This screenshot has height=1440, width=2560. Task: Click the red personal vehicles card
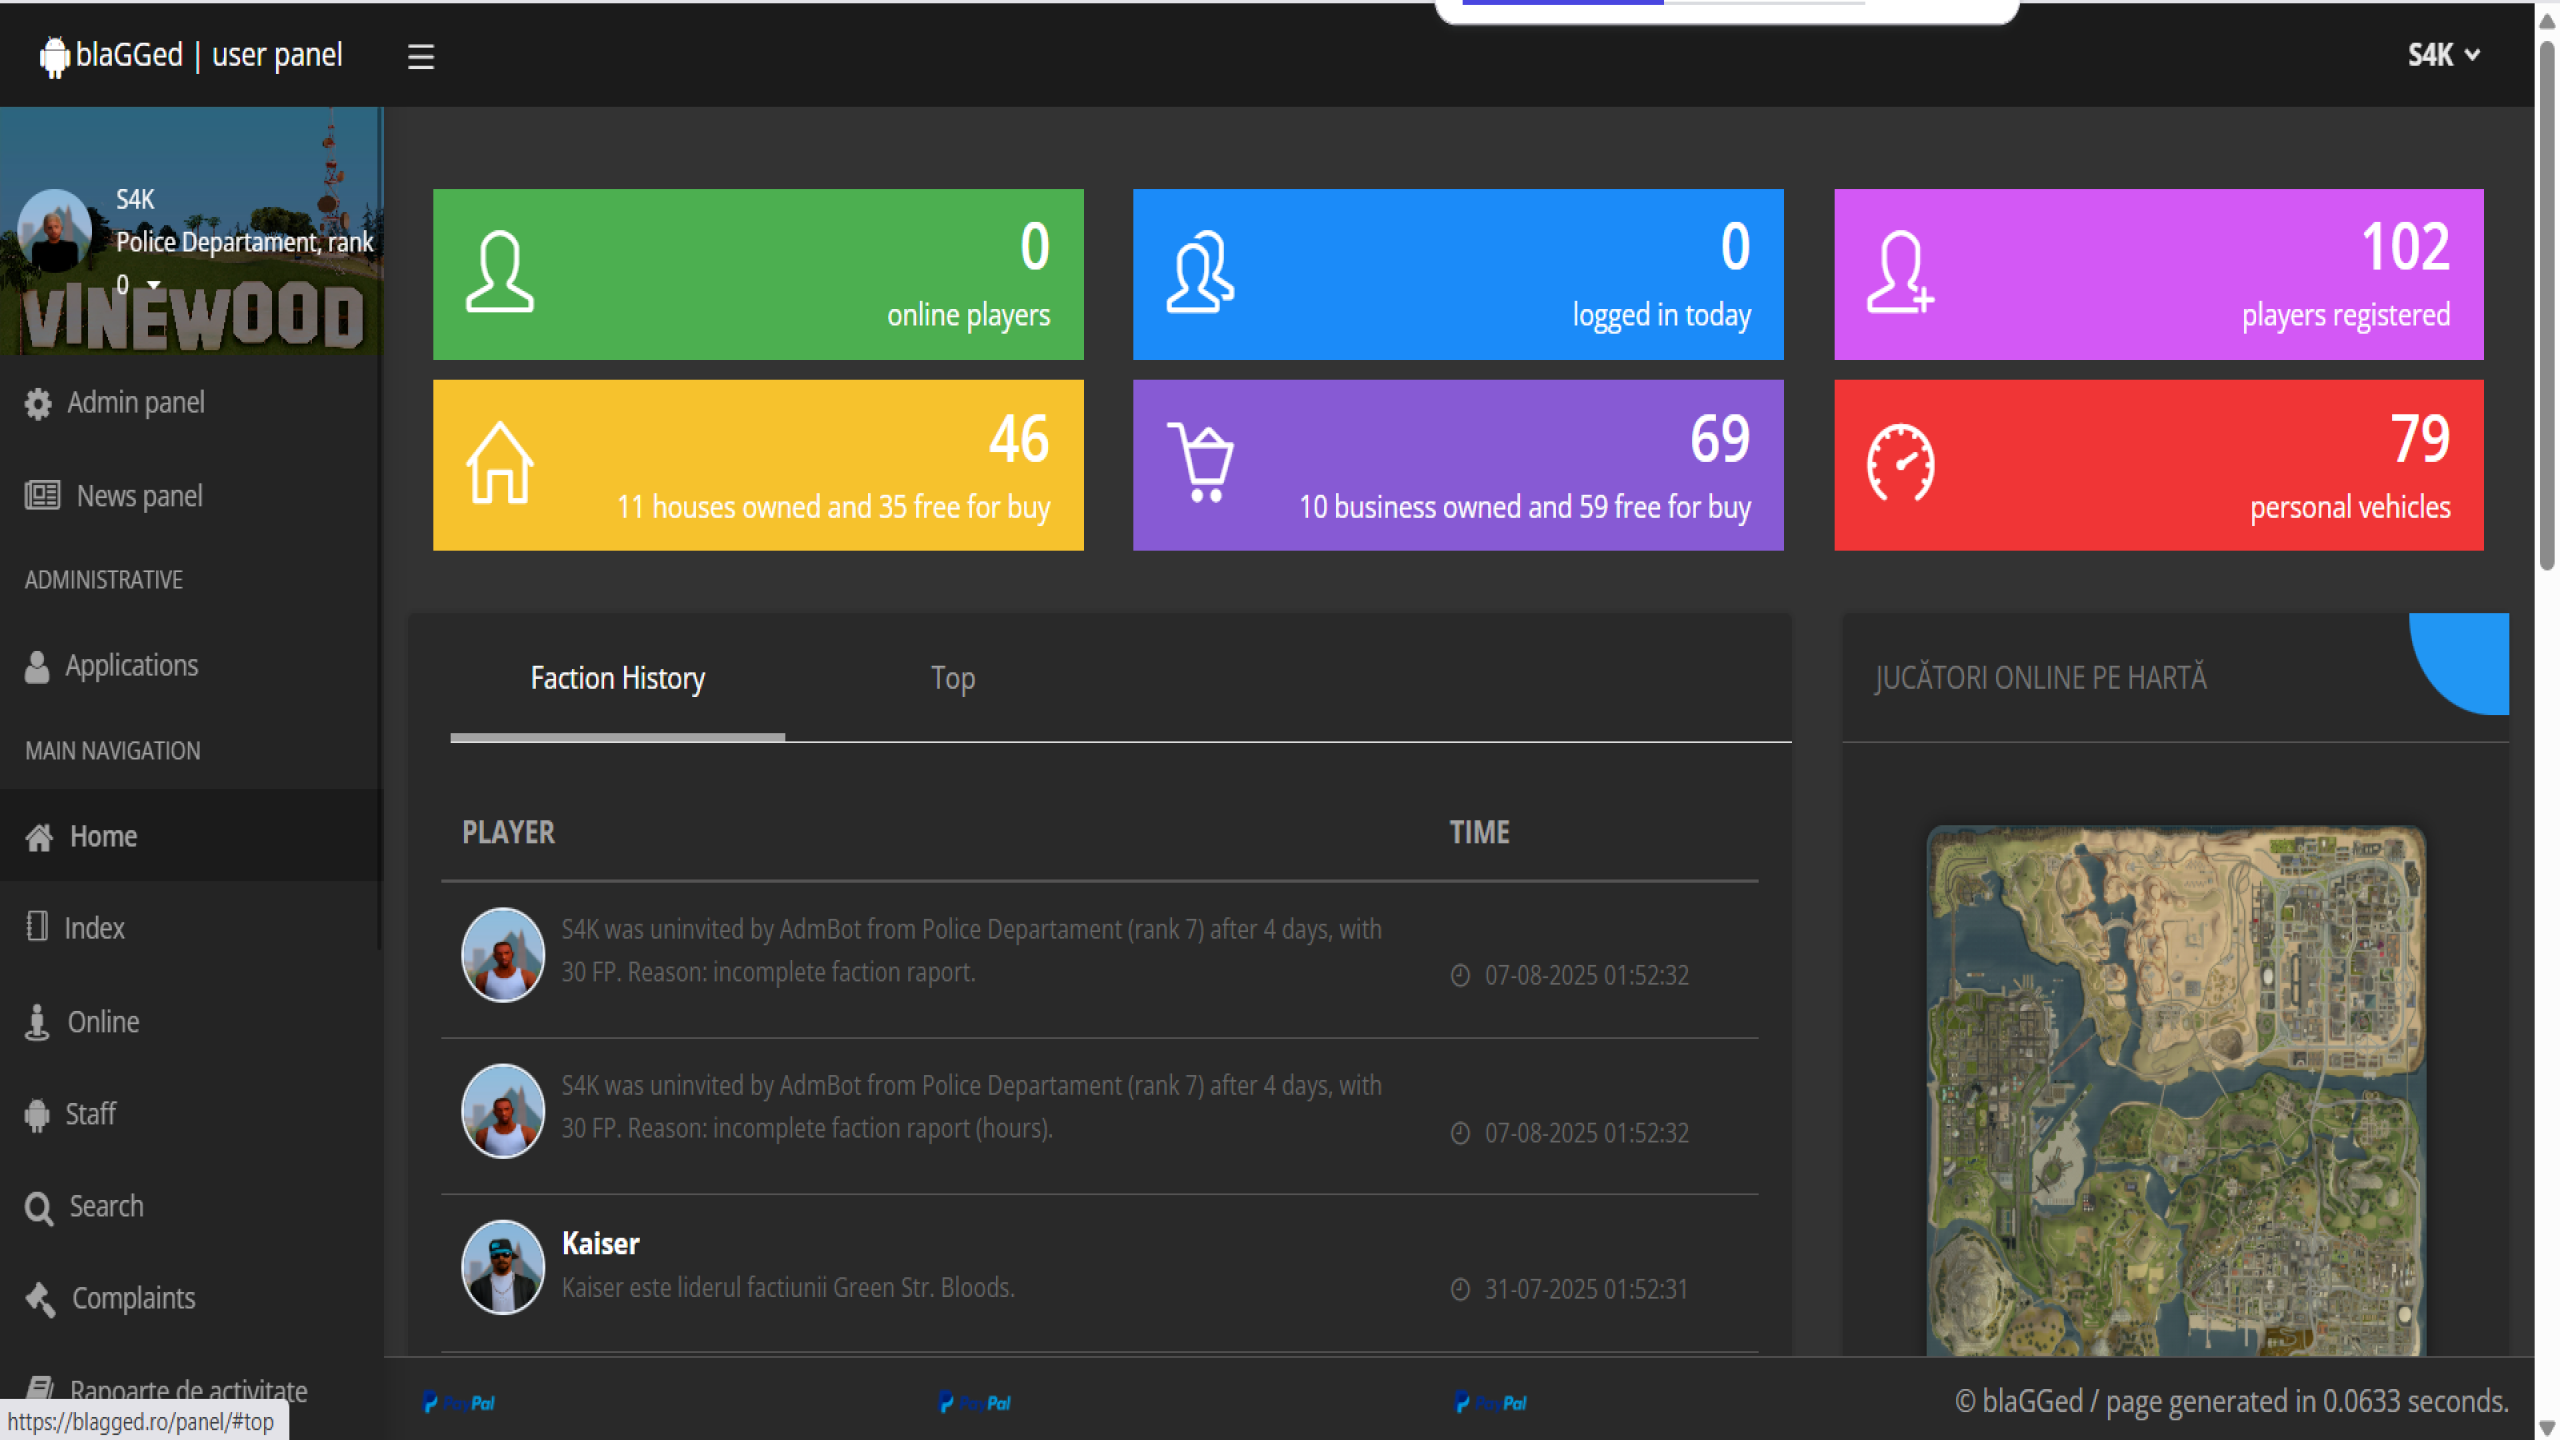point(2158,464)
